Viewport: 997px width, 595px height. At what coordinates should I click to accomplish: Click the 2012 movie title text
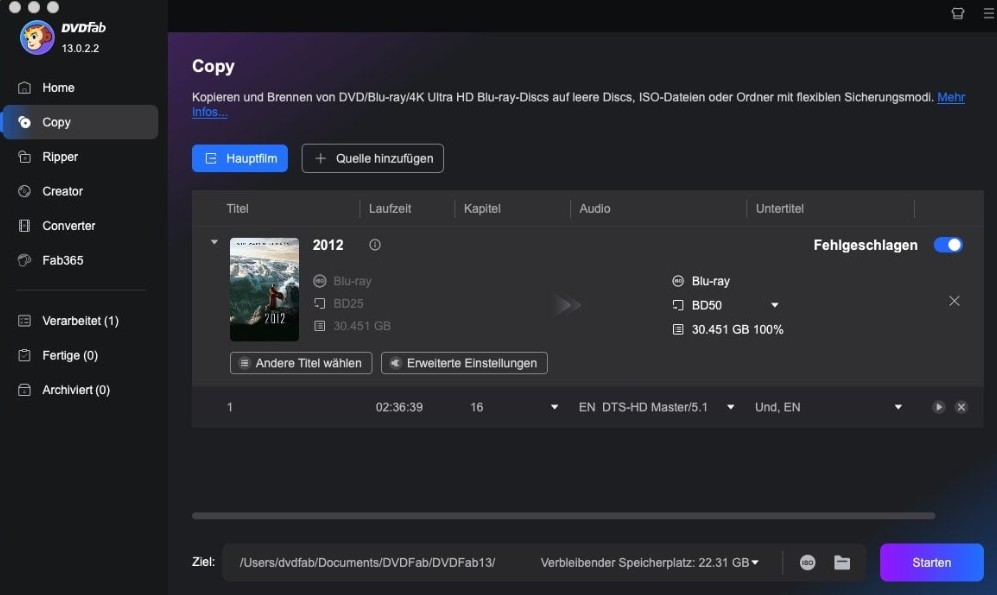pos(328,245)
